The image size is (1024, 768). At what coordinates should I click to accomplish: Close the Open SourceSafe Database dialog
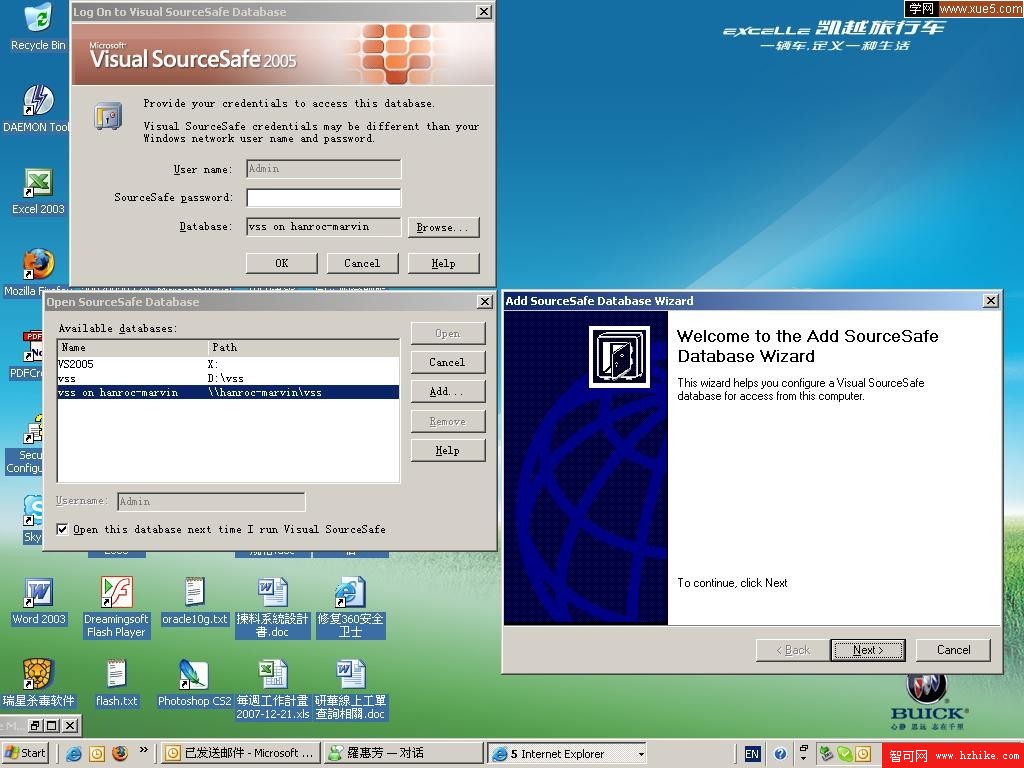[x=485, y=301]
